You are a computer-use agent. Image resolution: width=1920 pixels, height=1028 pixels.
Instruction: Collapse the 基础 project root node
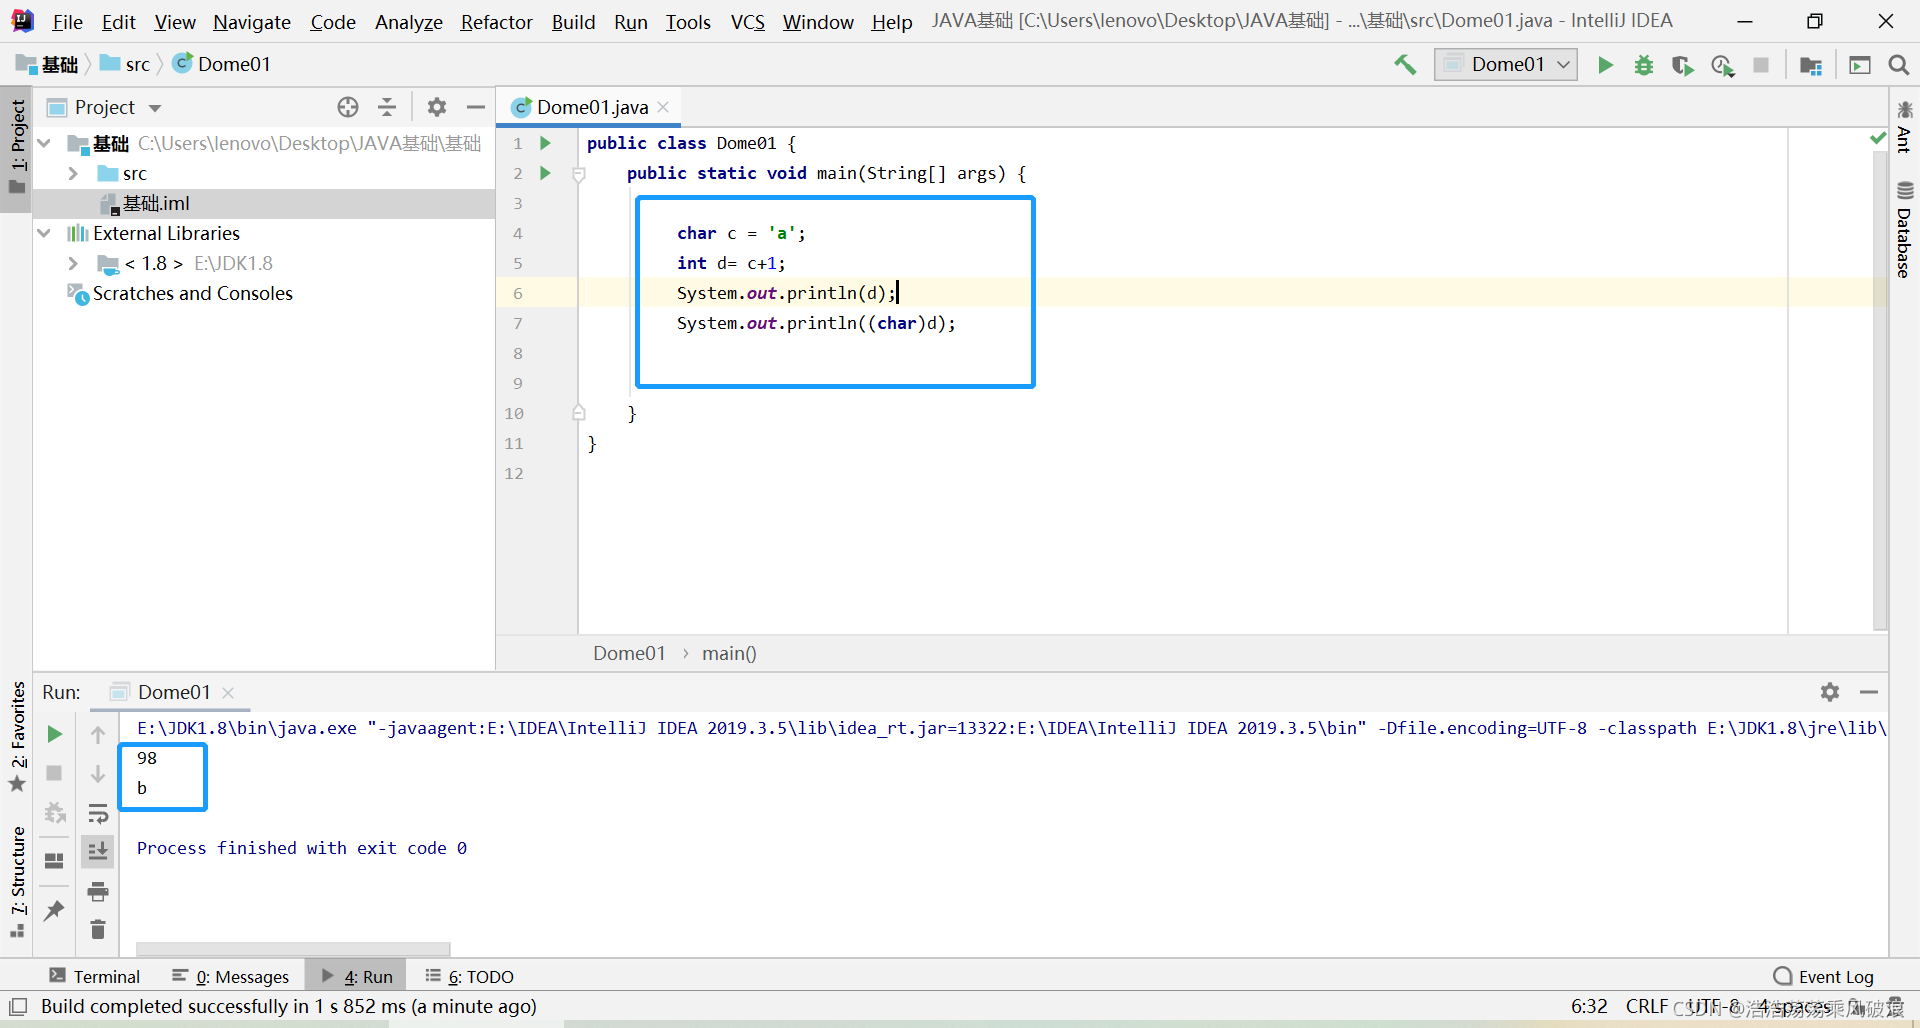tap(44, 144)
